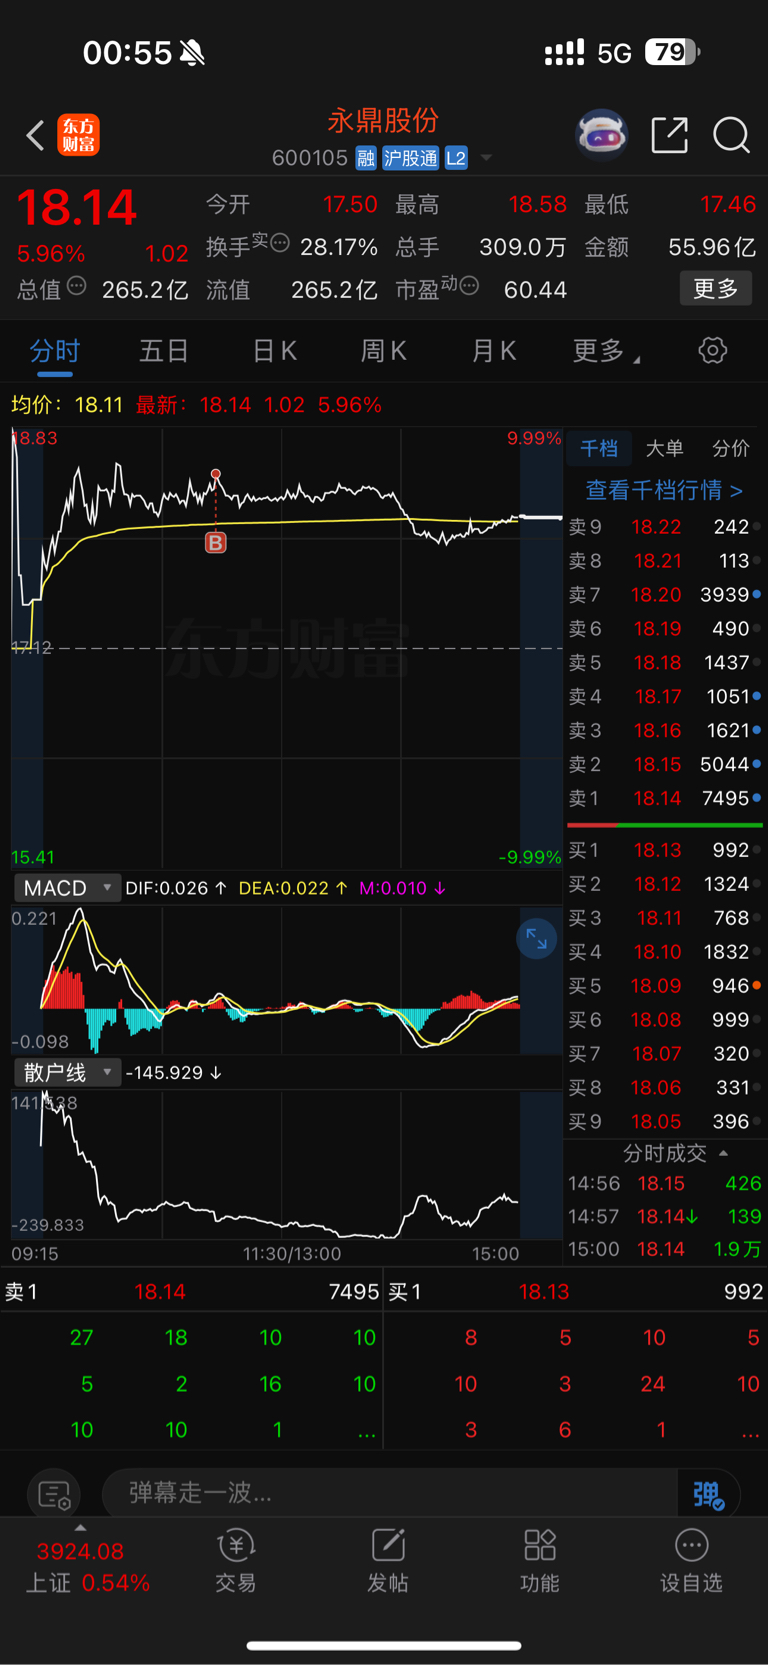Tap the 设自选 watchlist icon
768x1665 pixels.
[x=691, y=1560]
